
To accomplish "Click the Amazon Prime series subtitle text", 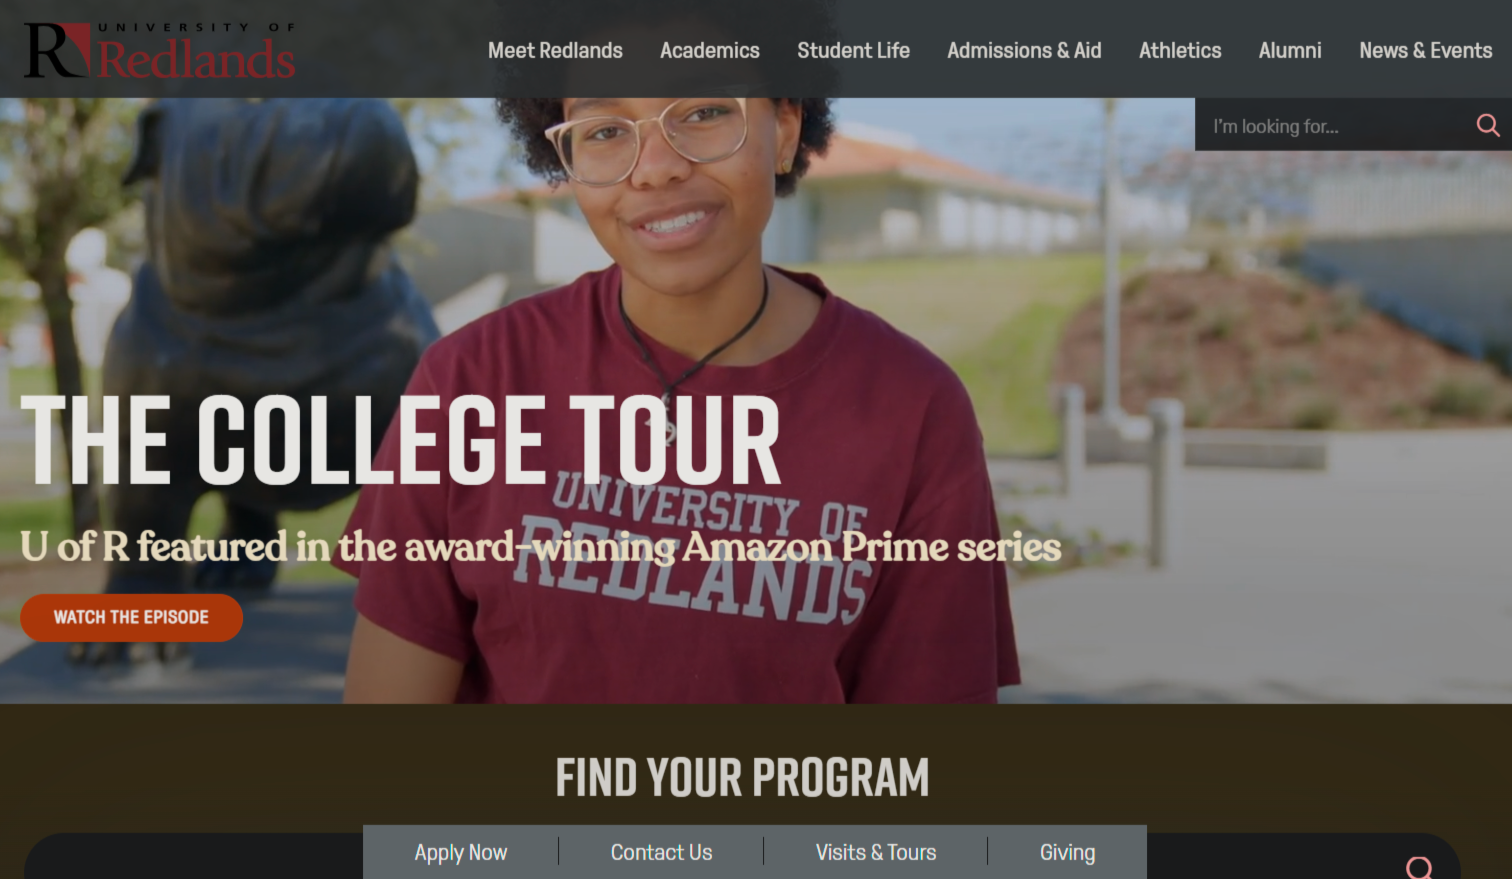I will (541, 546).
